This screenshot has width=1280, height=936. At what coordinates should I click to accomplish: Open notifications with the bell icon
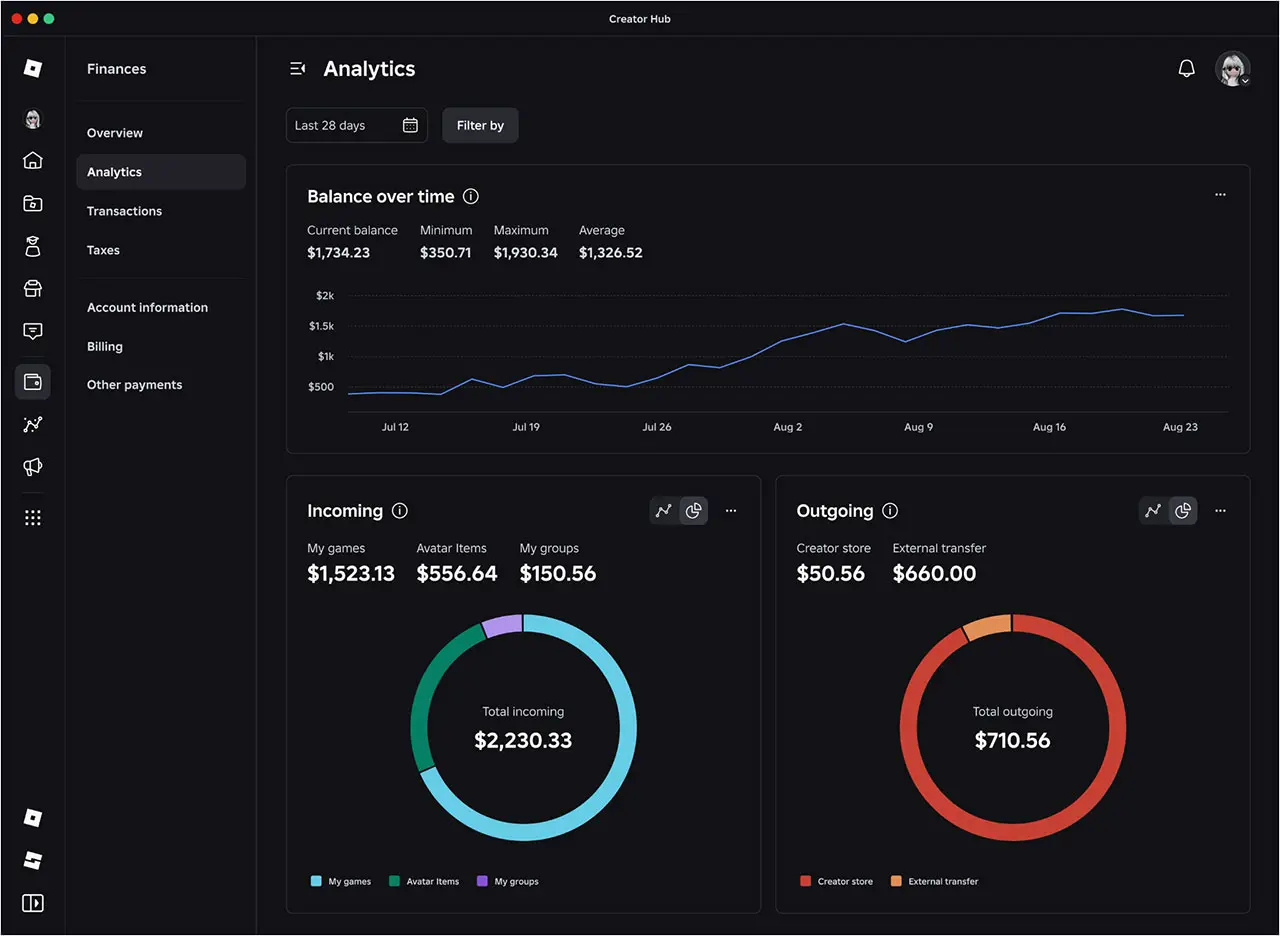(x=1187, y=69)
